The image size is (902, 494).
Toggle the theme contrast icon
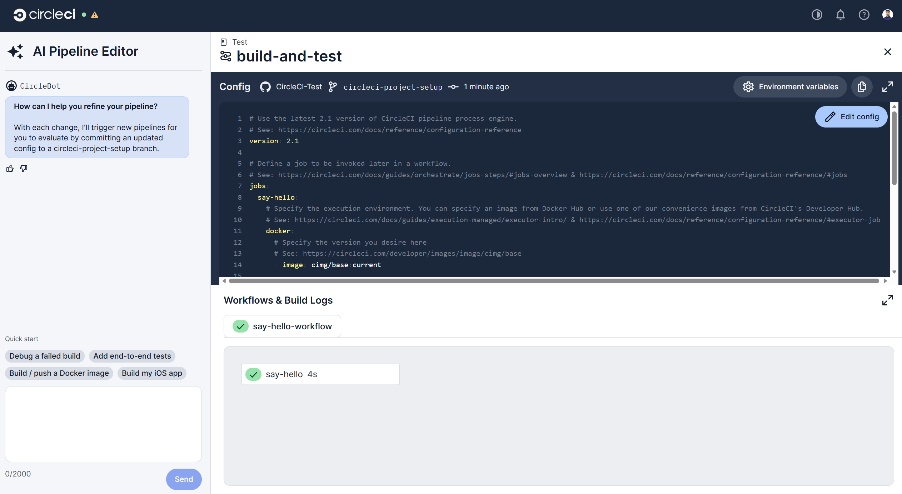pyautogui.click(x=817, y=15)
